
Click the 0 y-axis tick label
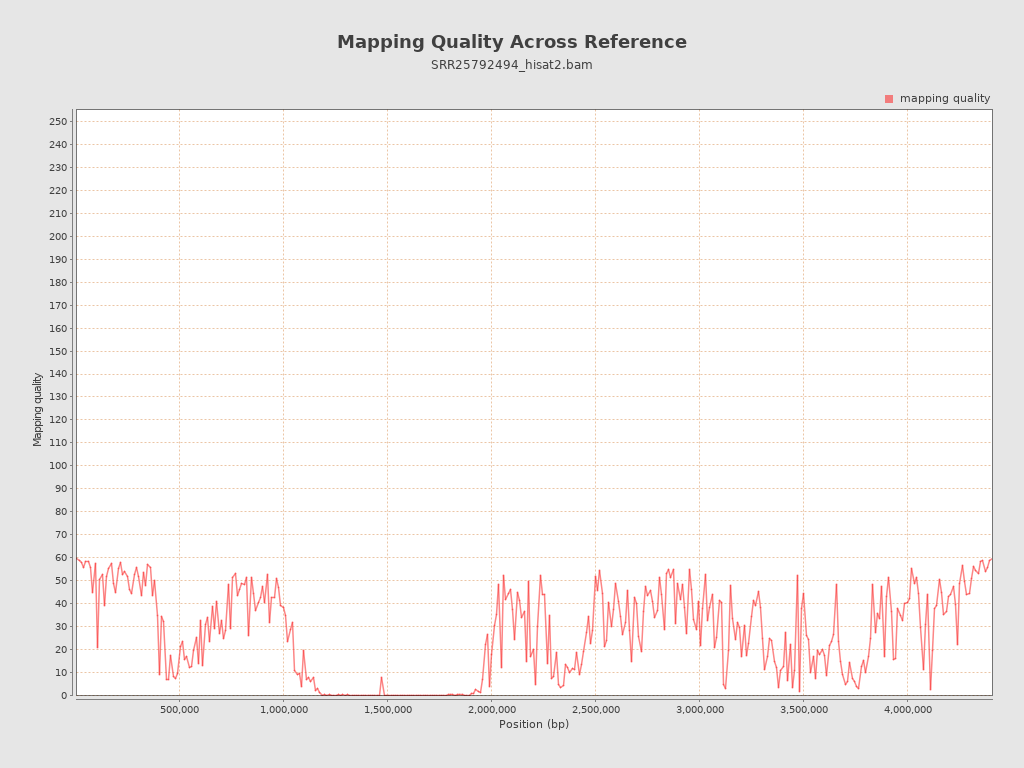(x=64, y=696)
